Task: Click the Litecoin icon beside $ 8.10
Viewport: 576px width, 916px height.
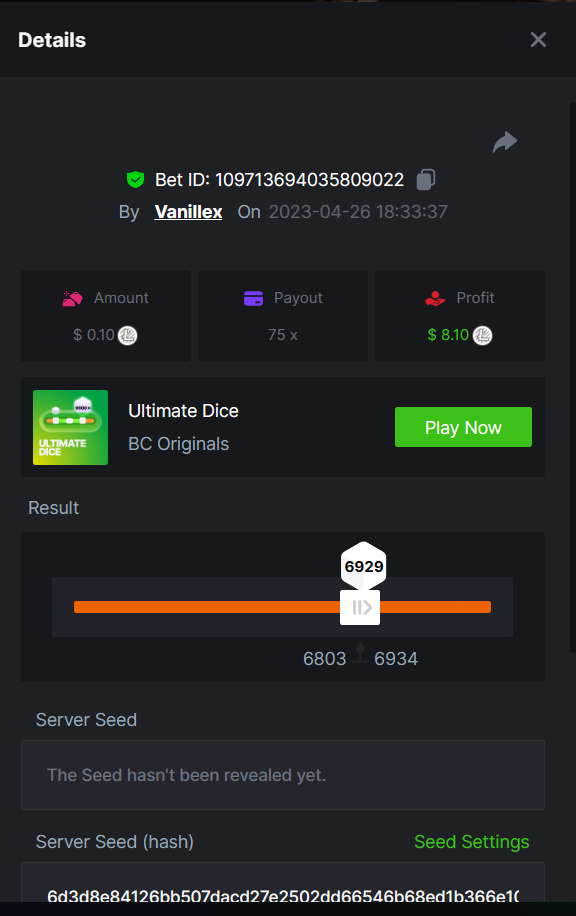Action: (x=483, y=335)
